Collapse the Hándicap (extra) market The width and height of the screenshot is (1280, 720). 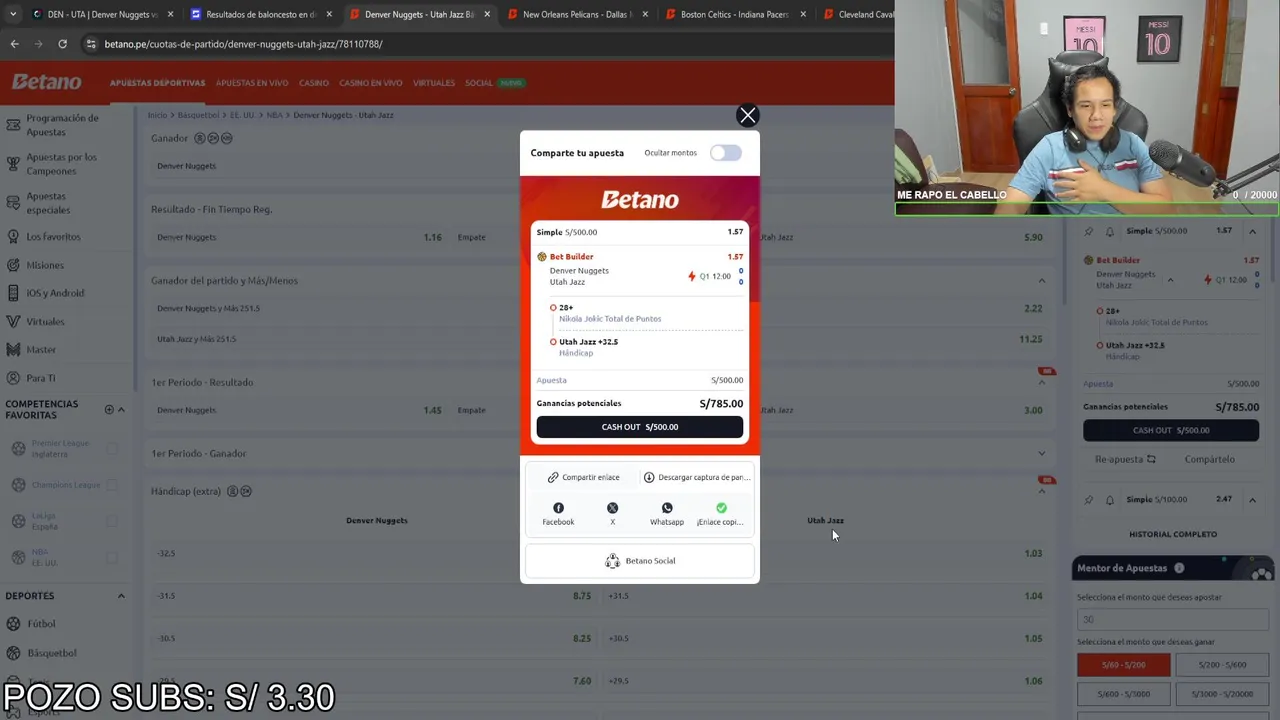pos(1041,492)
